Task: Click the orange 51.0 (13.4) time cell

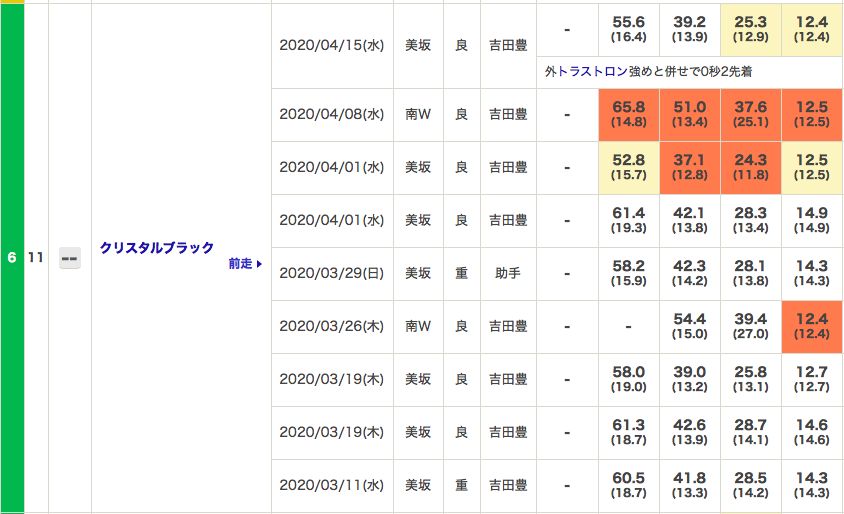Action: [x=690, y=115]
